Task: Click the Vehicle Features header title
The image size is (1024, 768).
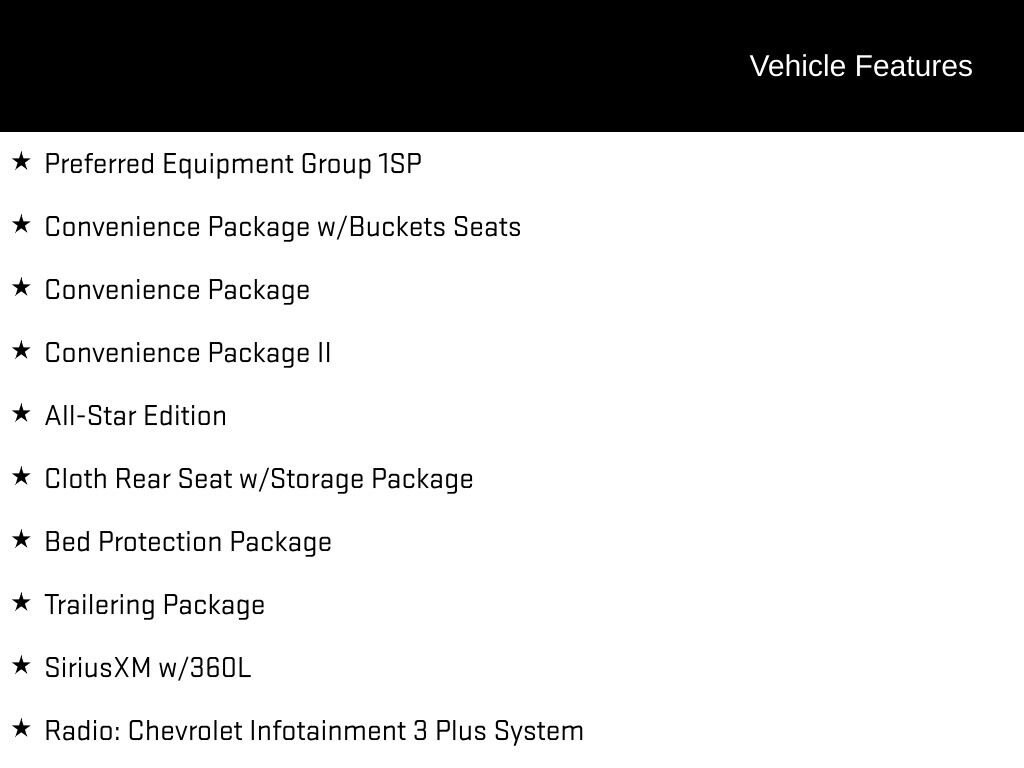Action: (861, 66)
